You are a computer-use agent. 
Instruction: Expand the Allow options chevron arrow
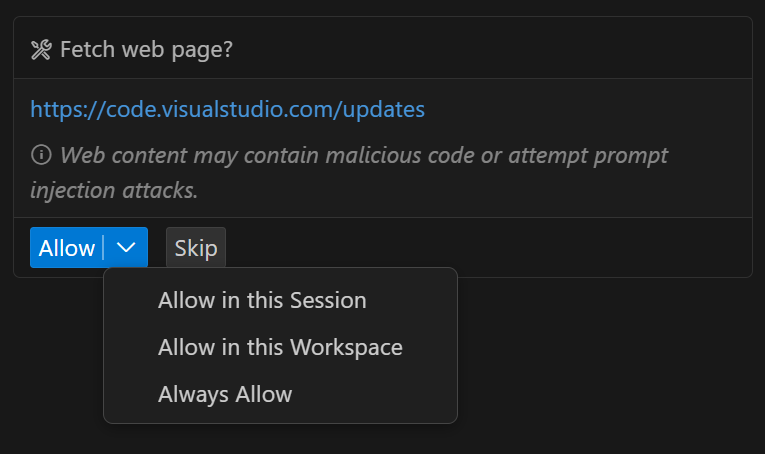tap(126, 248)
